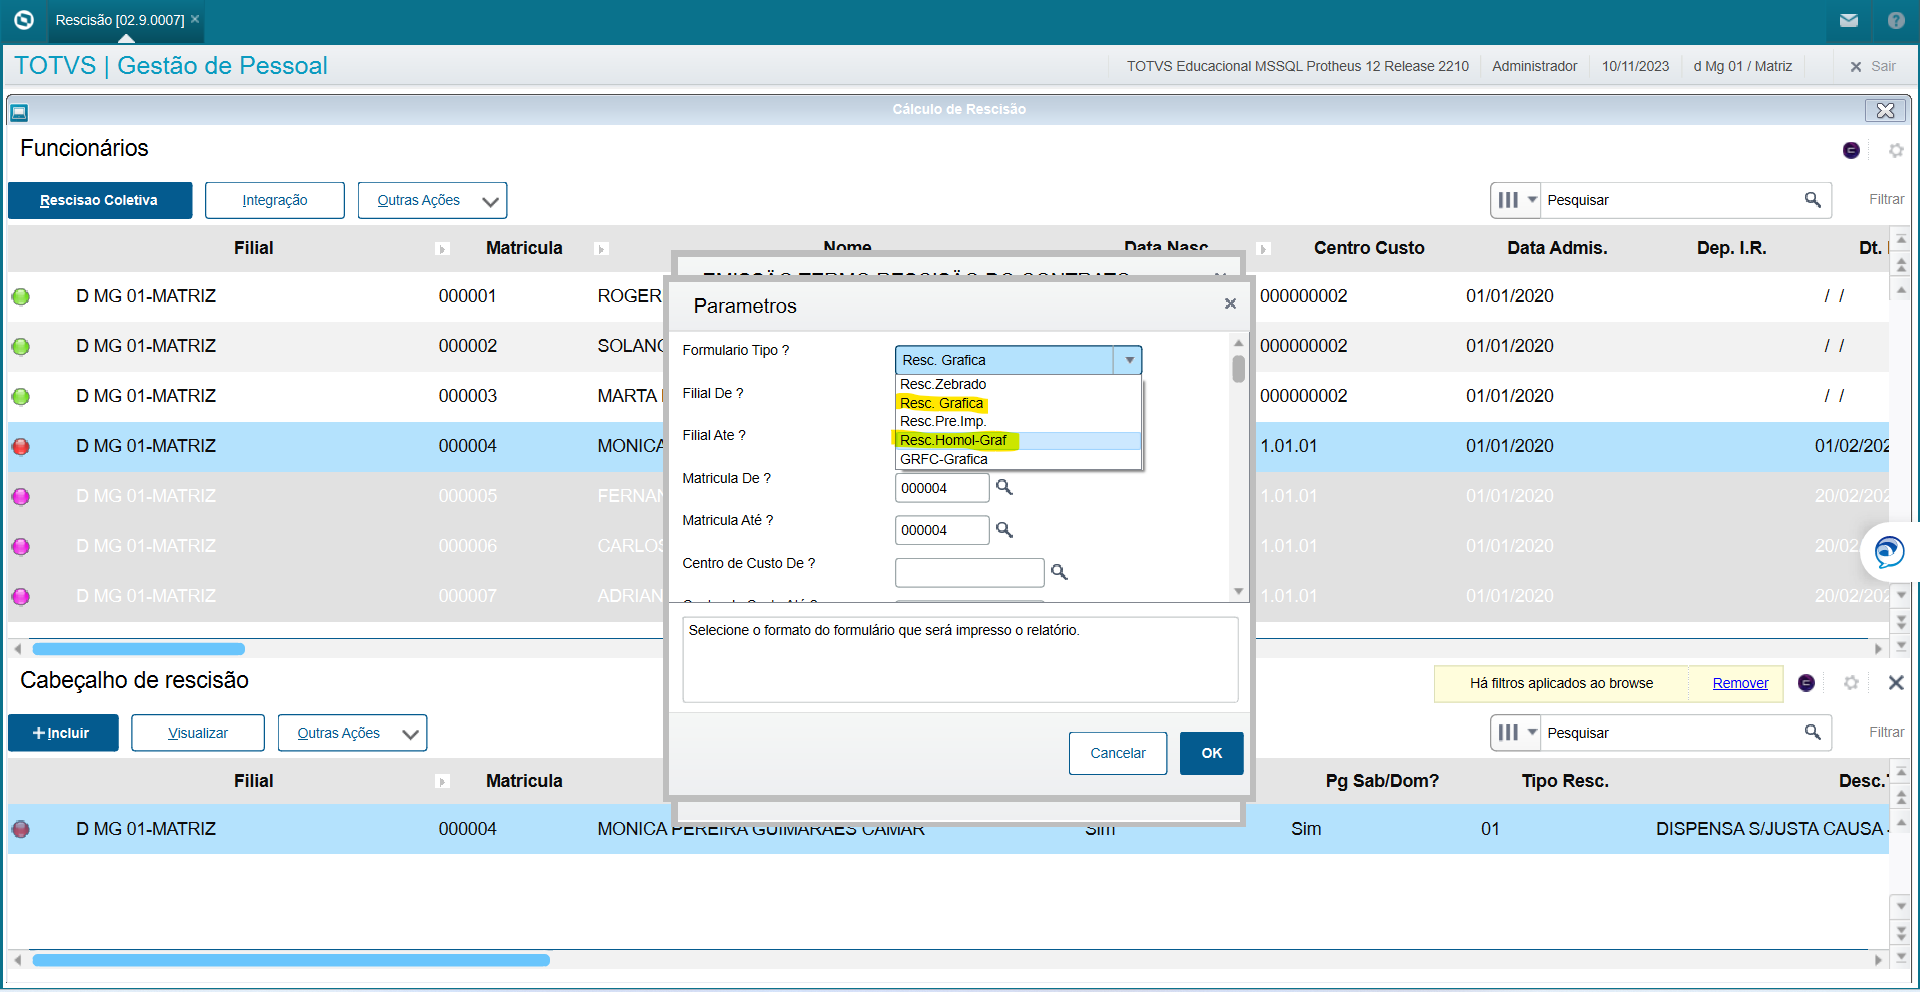Pick Resc.Zebrado option in form type list
The width and height of the screenshot is (1920, 992).
coord(942,384)
